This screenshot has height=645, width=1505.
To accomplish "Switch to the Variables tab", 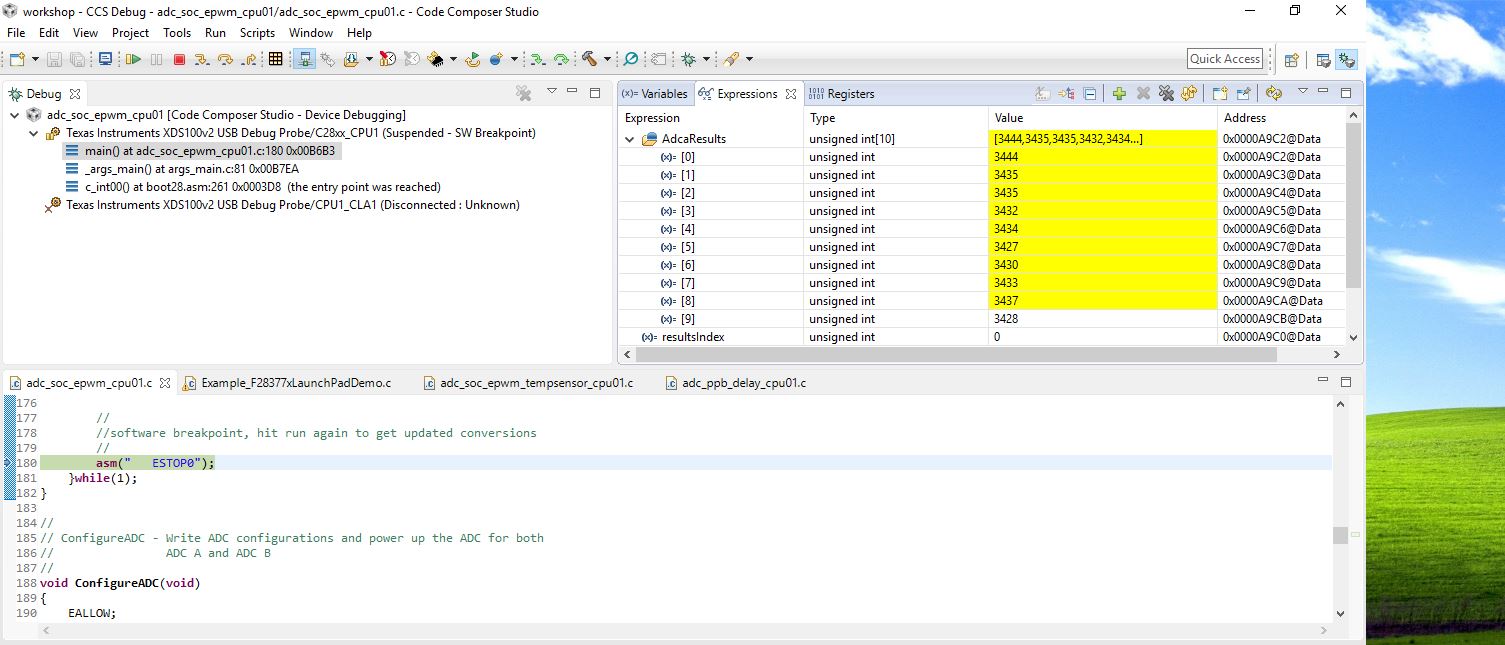I will pyautogui.click(x=655, y=94).
